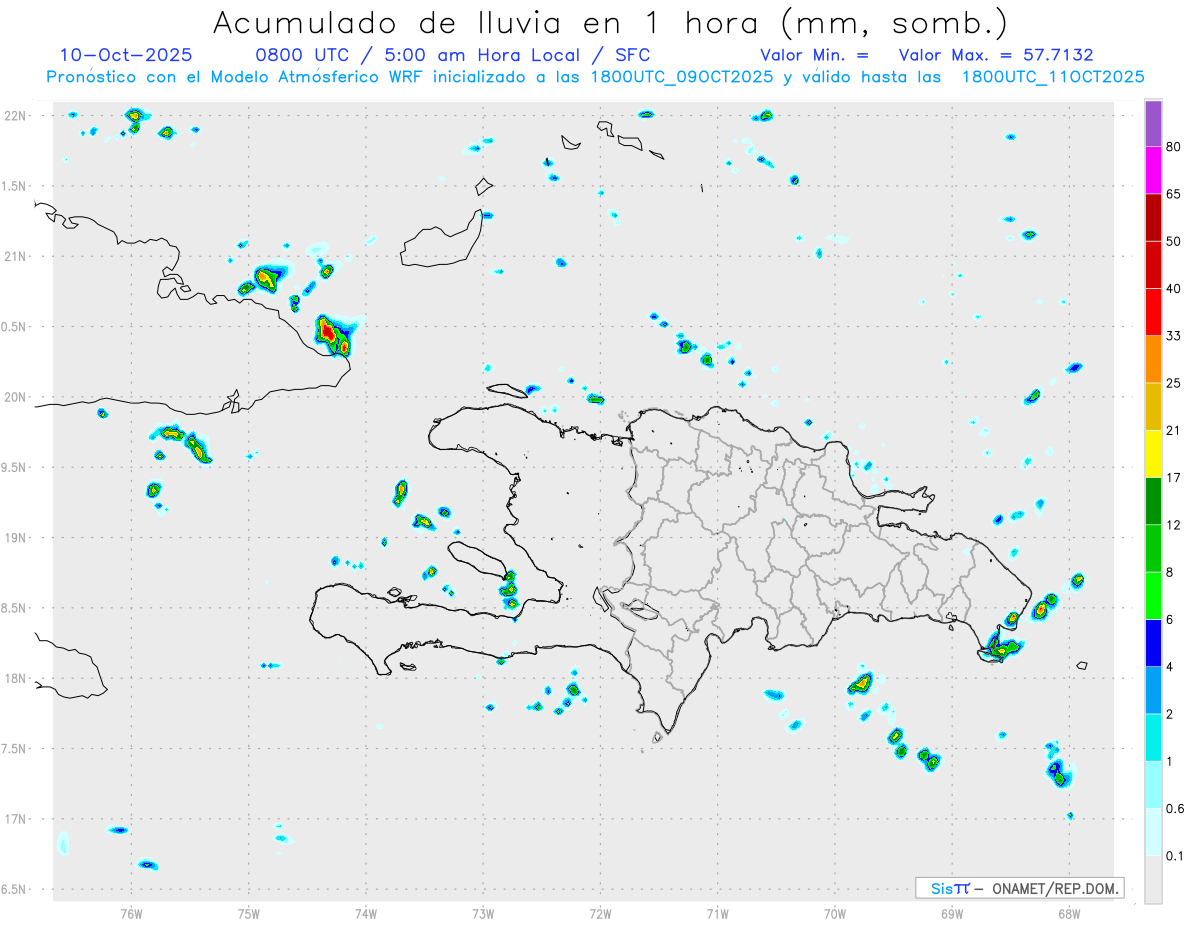
Task: Select the '20N' latitude label
Action: pyautogui.click(x=17, y=397)
